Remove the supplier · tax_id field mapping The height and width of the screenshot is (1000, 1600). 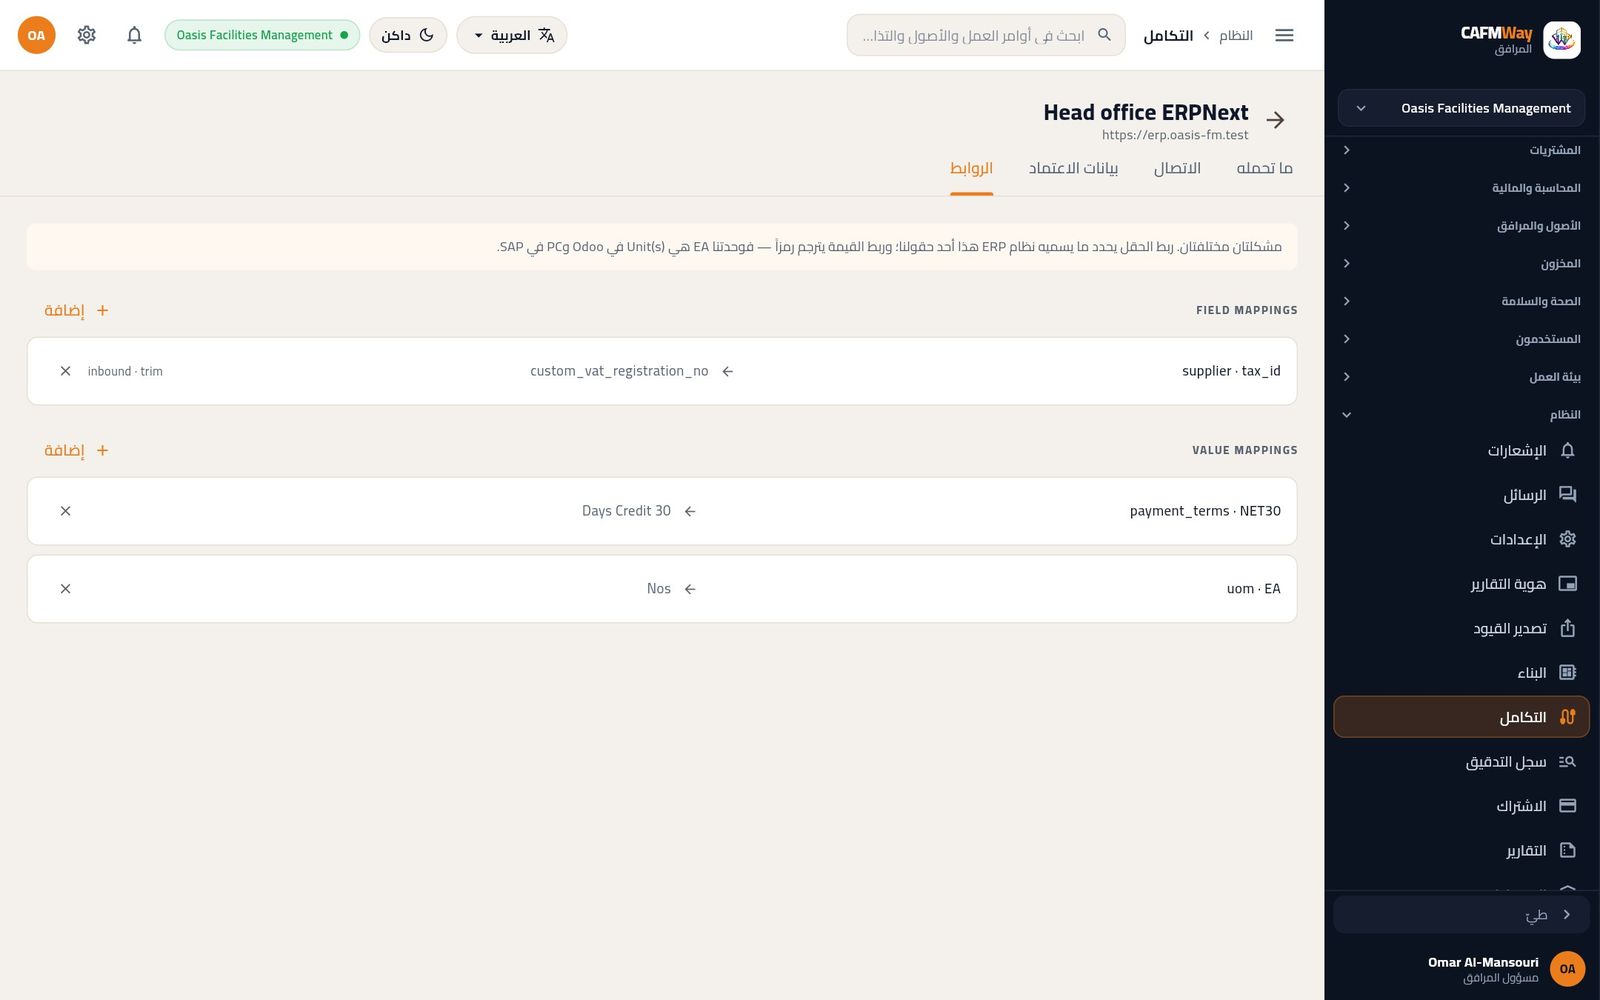(x=65, y=371)
